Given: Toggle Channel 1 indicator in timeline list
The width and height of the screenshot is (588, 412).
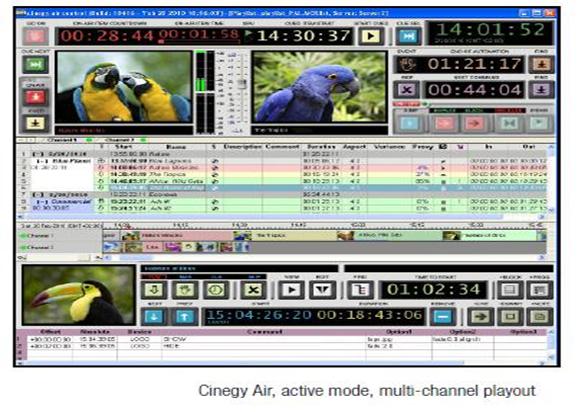Looking at the screenshot, I should [23, 236].
